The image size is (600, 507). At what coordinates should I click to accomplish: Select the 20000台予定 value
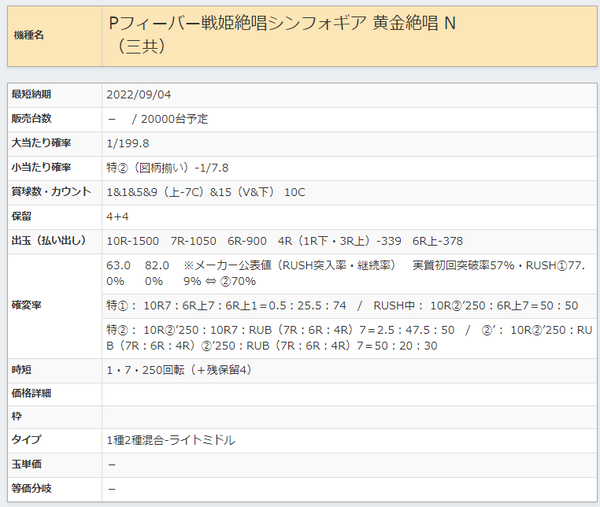pos(174,119)
